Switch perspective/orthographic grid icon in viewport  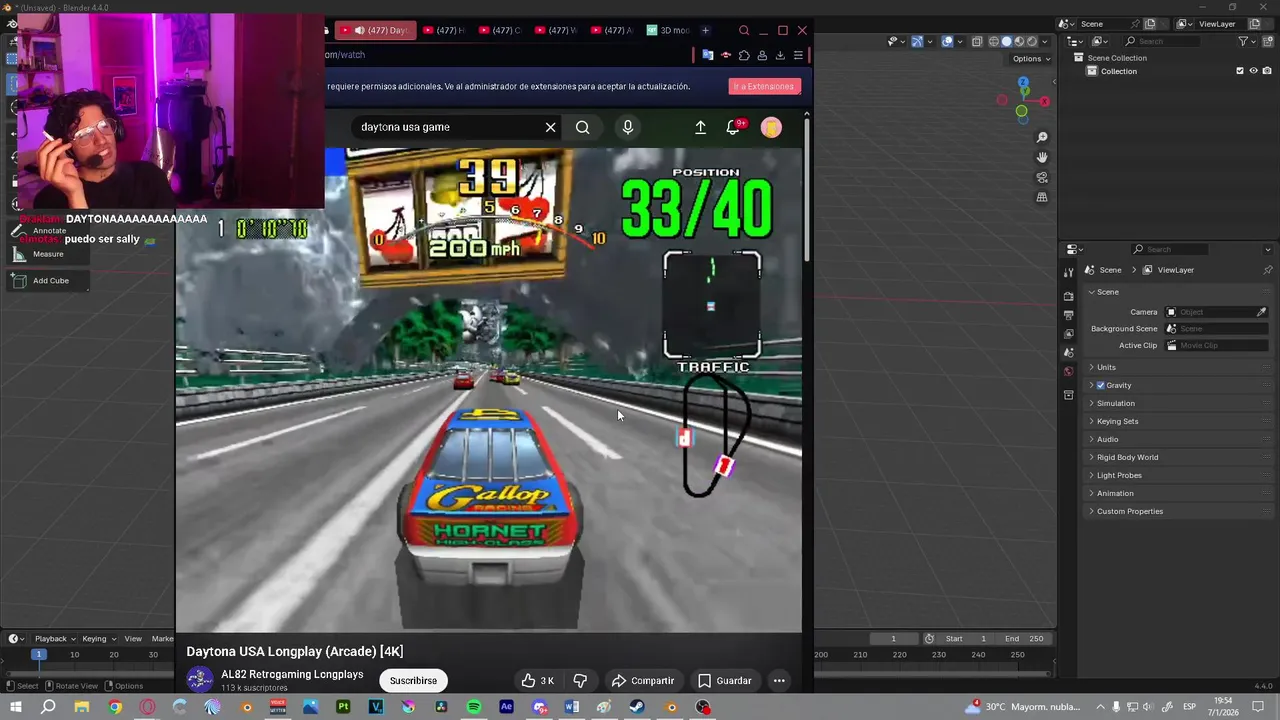(x=1042, y=197)
